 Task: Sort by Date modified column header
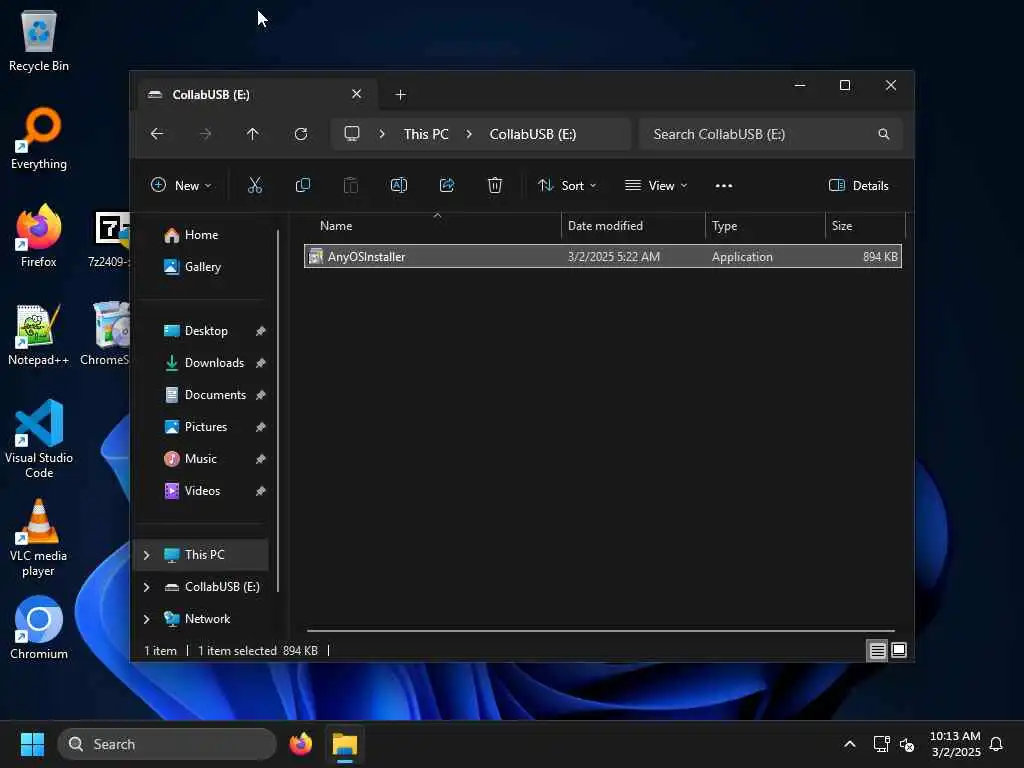[633, 226]
